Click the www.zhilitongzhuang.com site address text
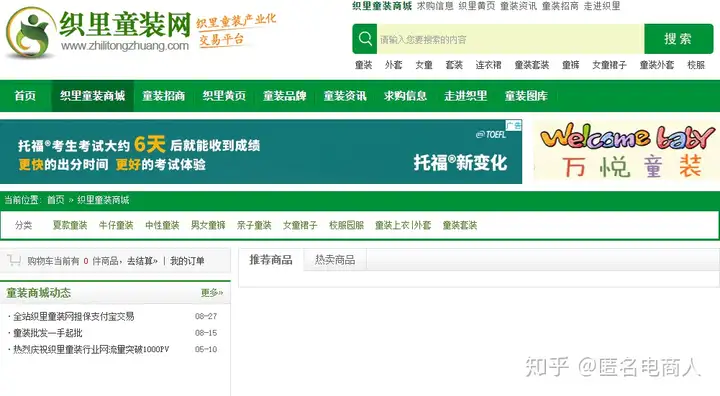This screenshot has height=396, width=720. pos(125,45)
